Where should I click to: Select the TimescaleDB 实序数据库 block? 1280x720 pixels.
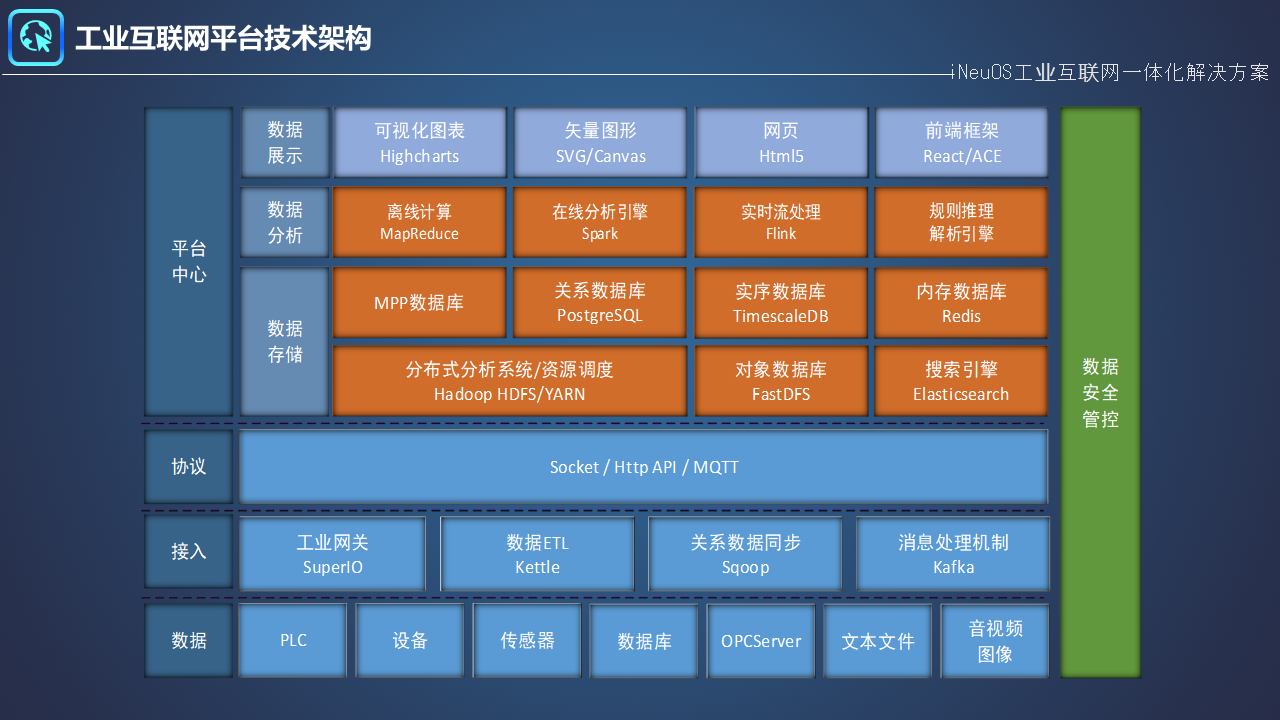point(781,303)
